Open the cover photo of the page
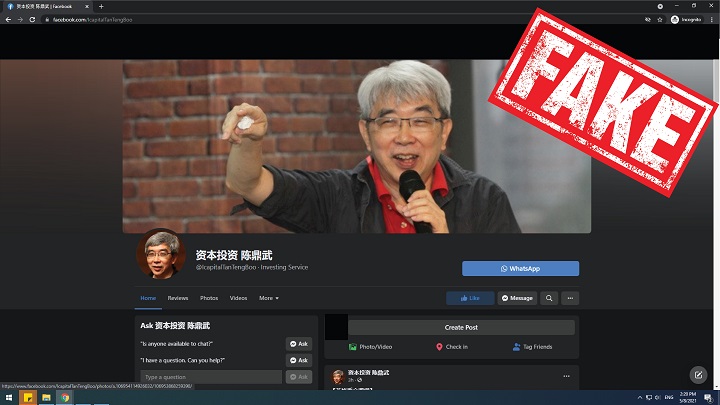 [x=357, y=146]
